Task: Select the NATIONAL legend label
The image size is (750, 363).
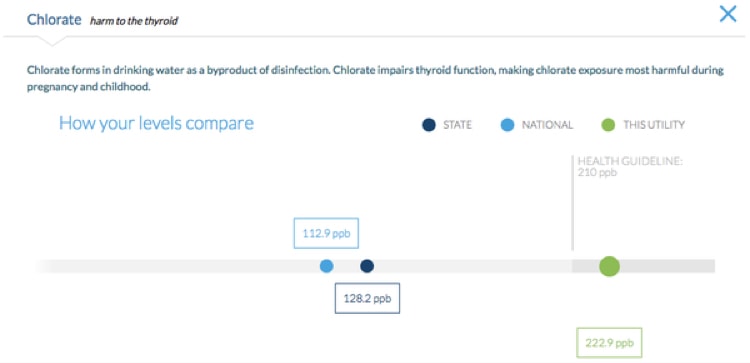Action: pos(547,125)
